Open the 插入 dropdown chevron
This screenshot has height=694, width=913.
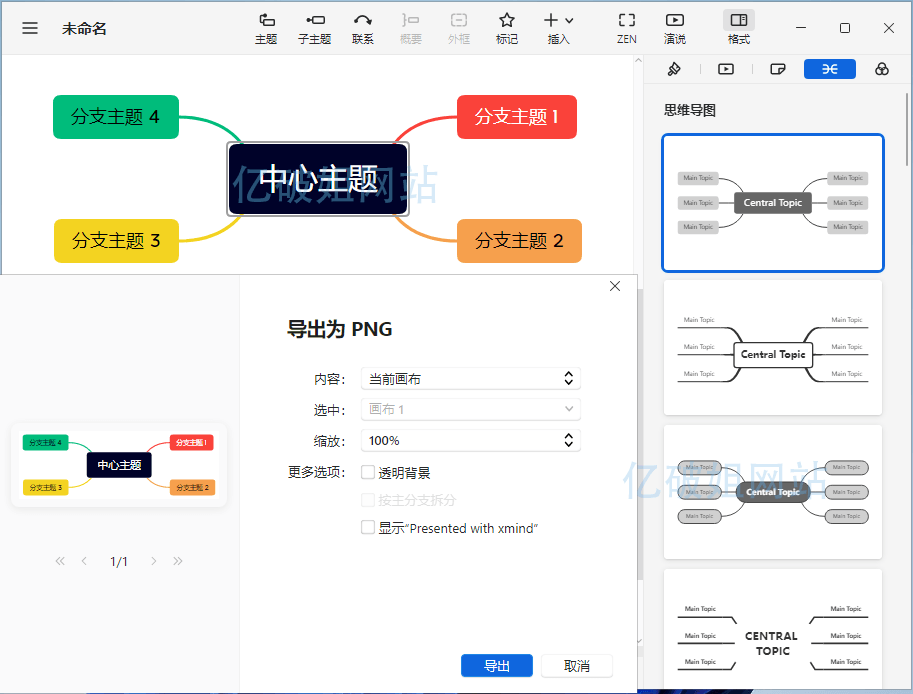pos(570,21)
